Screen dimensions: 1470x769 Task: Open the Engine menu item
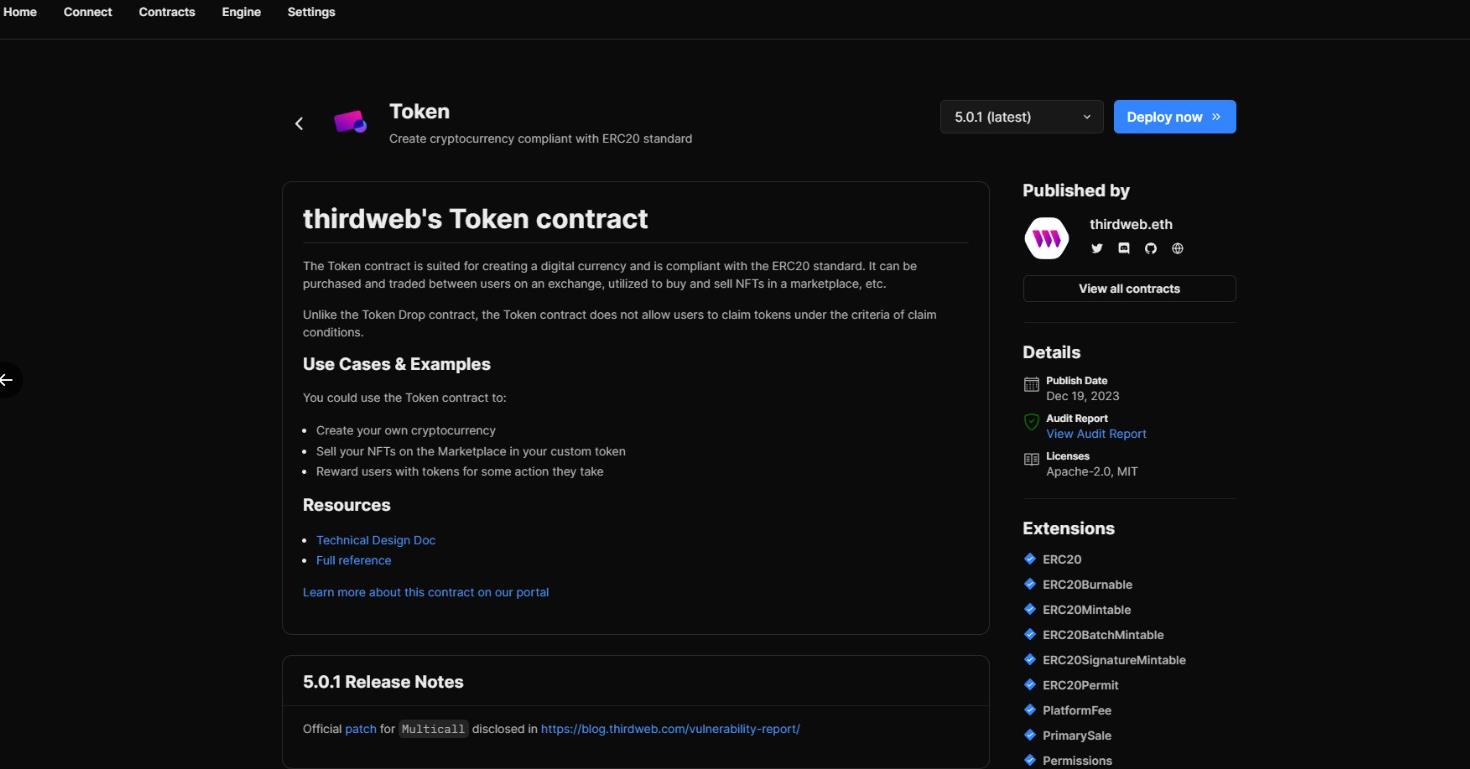[241, 12]
